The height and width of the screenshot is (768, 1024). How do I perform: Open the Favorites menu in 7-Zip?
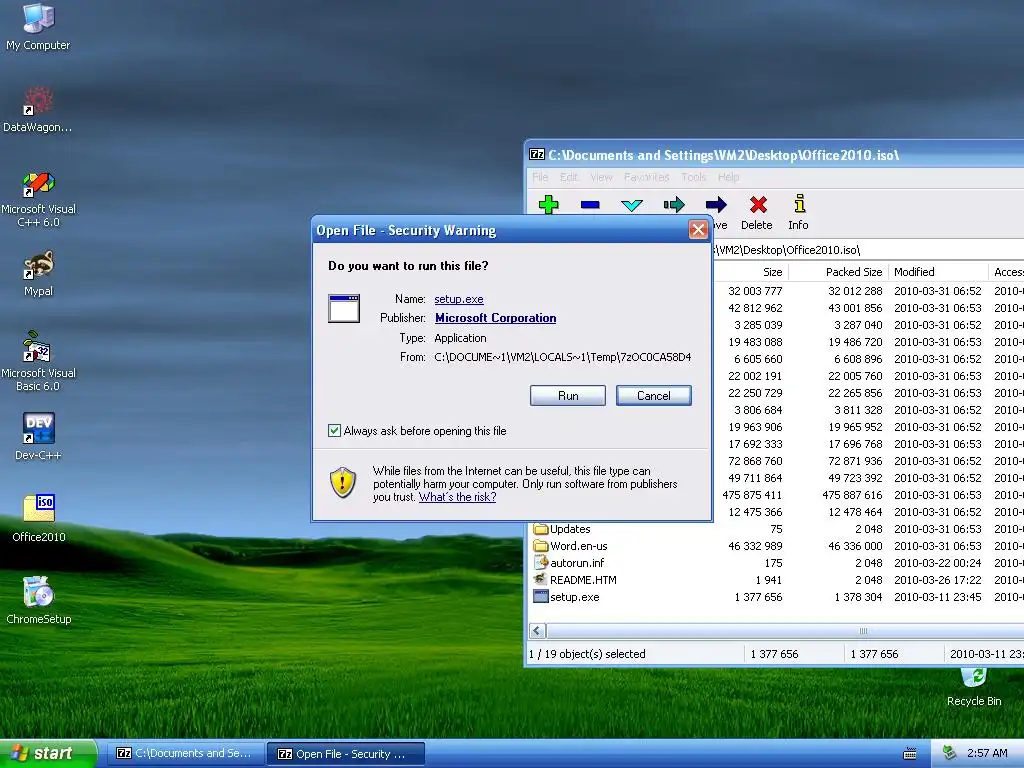point(647,177)
